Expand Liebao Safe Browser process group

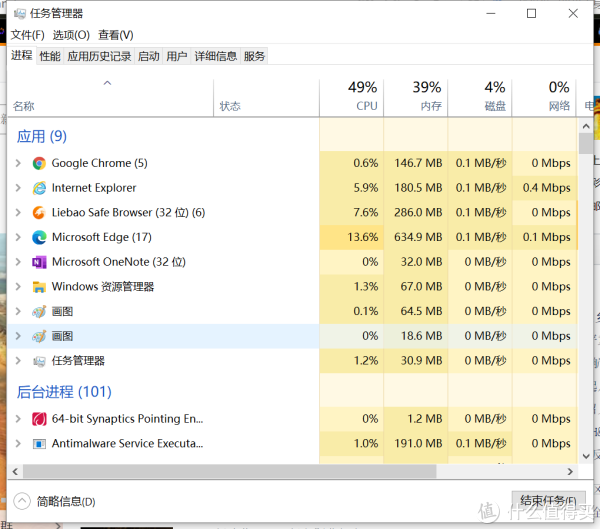tap(18, 212)
